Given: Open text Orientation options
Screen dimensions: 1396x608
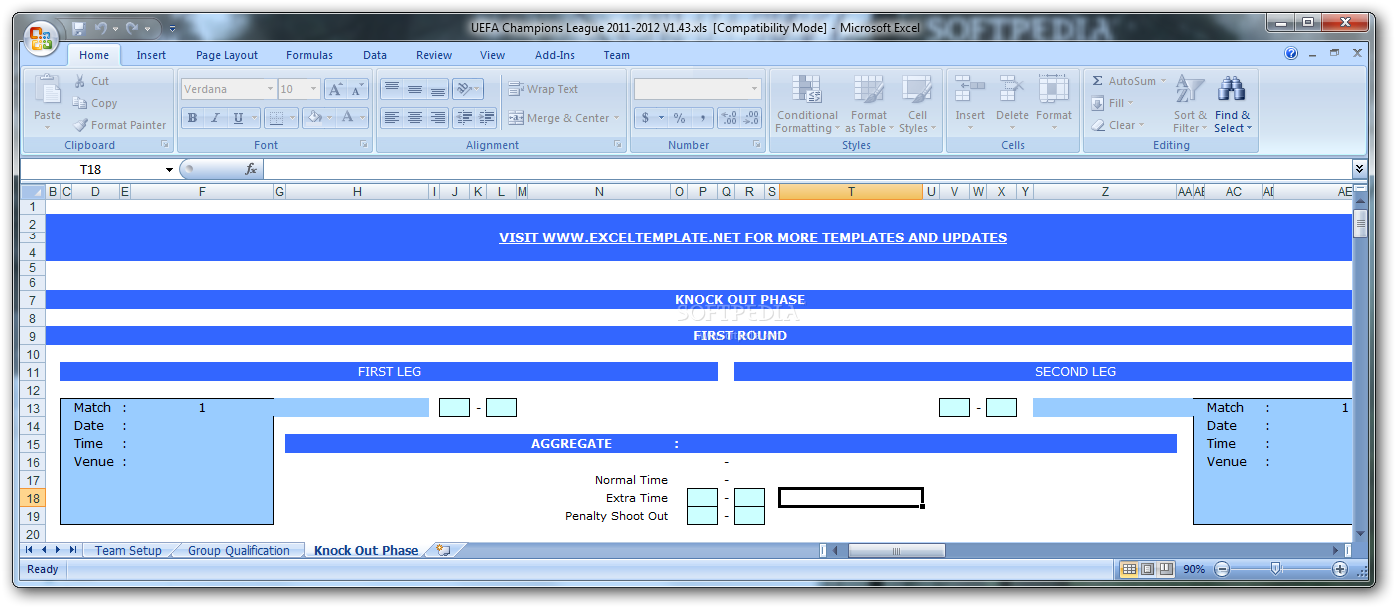Looking at the screenshot, I should click(466, 89).
